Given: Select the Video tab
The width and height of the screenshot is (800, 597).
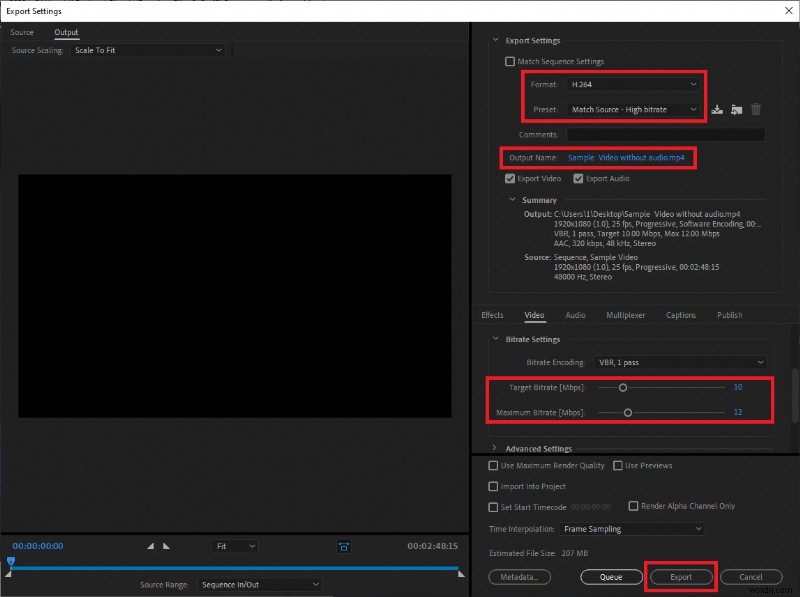Looking at the screenshot, I should (x=534, y=315).
